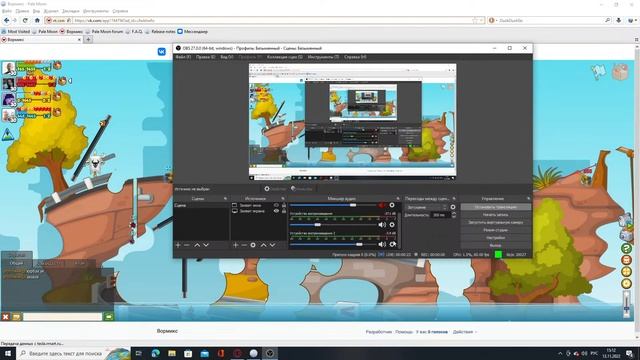Open the help question-mark icon in the game
The width and height of the screenshot is (640, 360).
point(626,248)
